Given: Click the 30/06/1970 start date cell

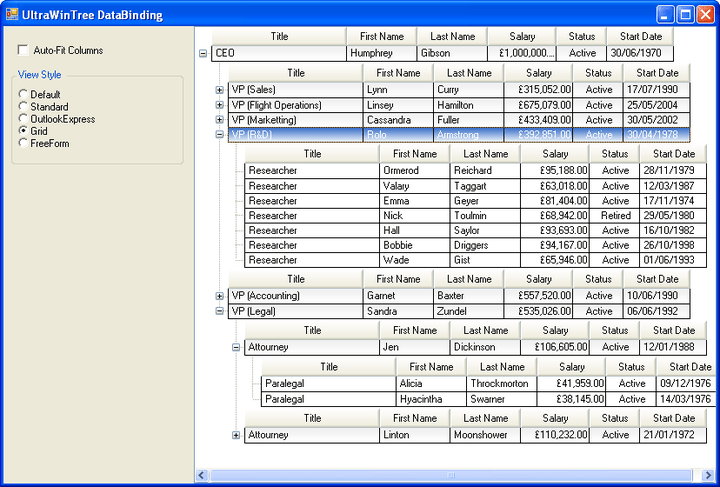Looking at the screenshot, I should [x=640, y=53].
